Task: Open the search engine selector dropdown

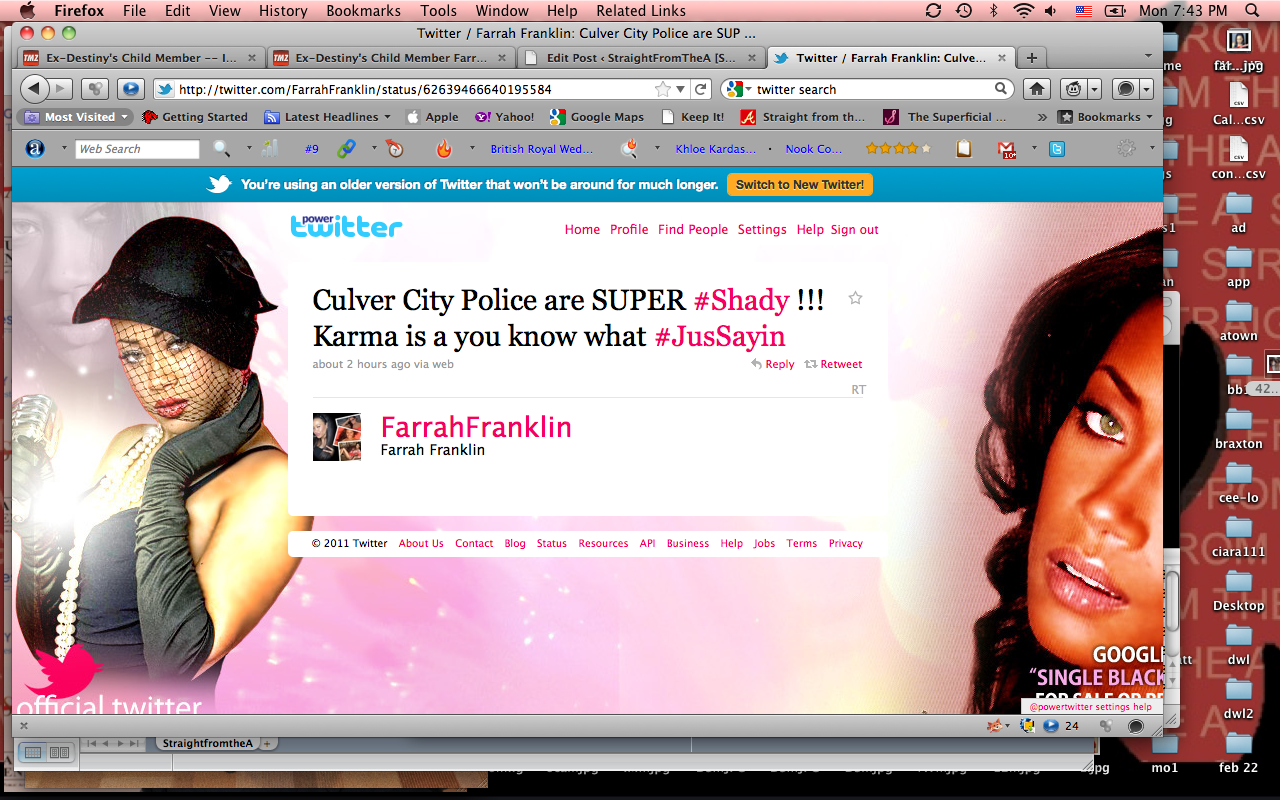Action: 738,89
